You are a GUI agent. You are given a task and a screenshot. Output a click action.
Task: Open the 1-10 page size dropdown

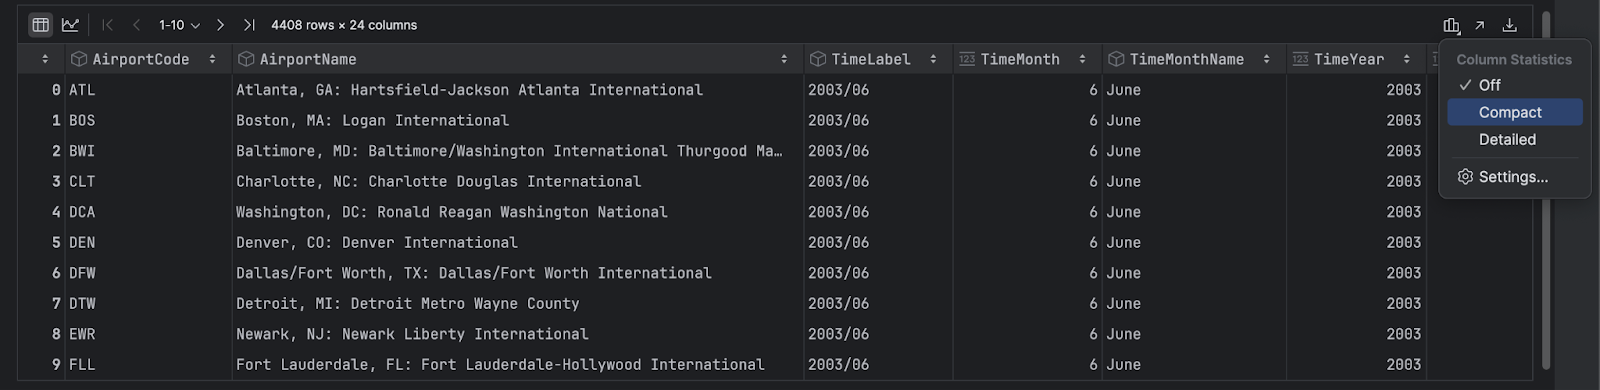[x=180, y=25]
